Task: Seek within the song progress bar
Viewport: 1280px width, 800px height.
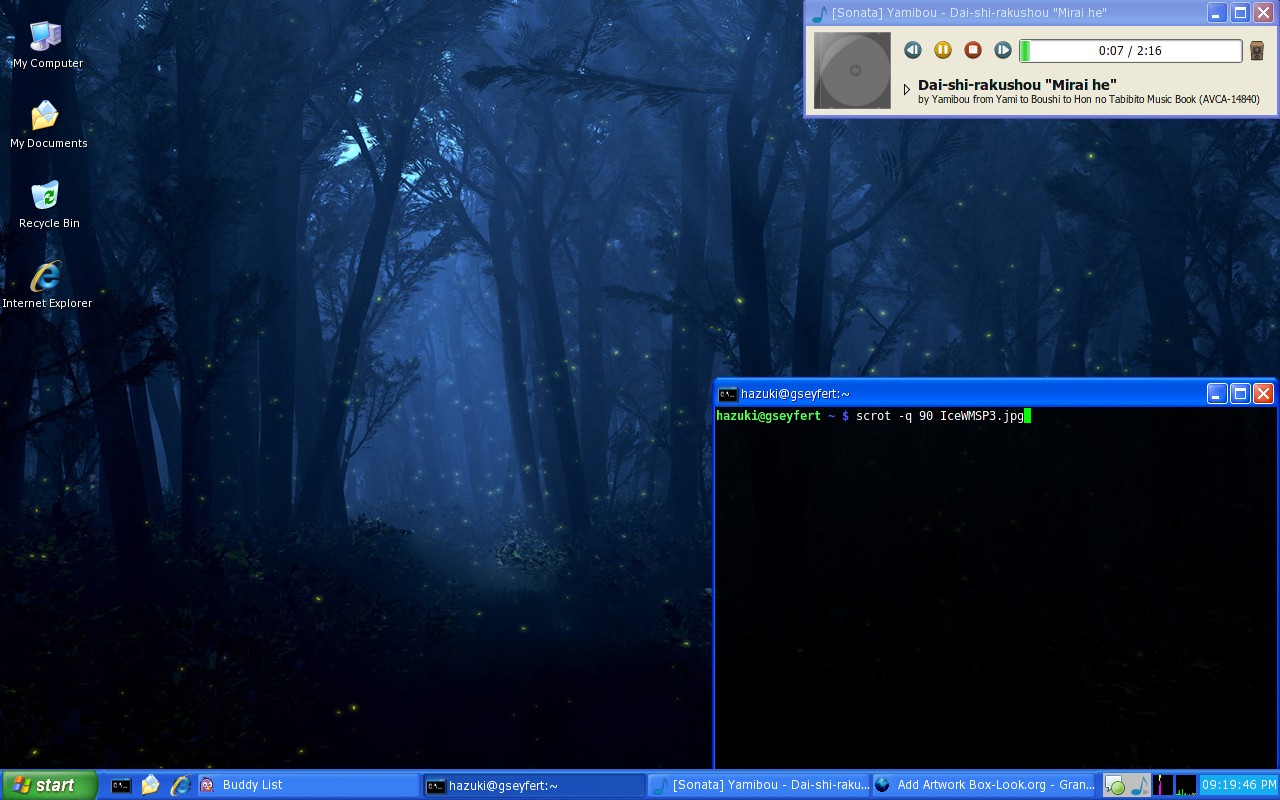Action: pyautogui.click(x=1130, y=51)
